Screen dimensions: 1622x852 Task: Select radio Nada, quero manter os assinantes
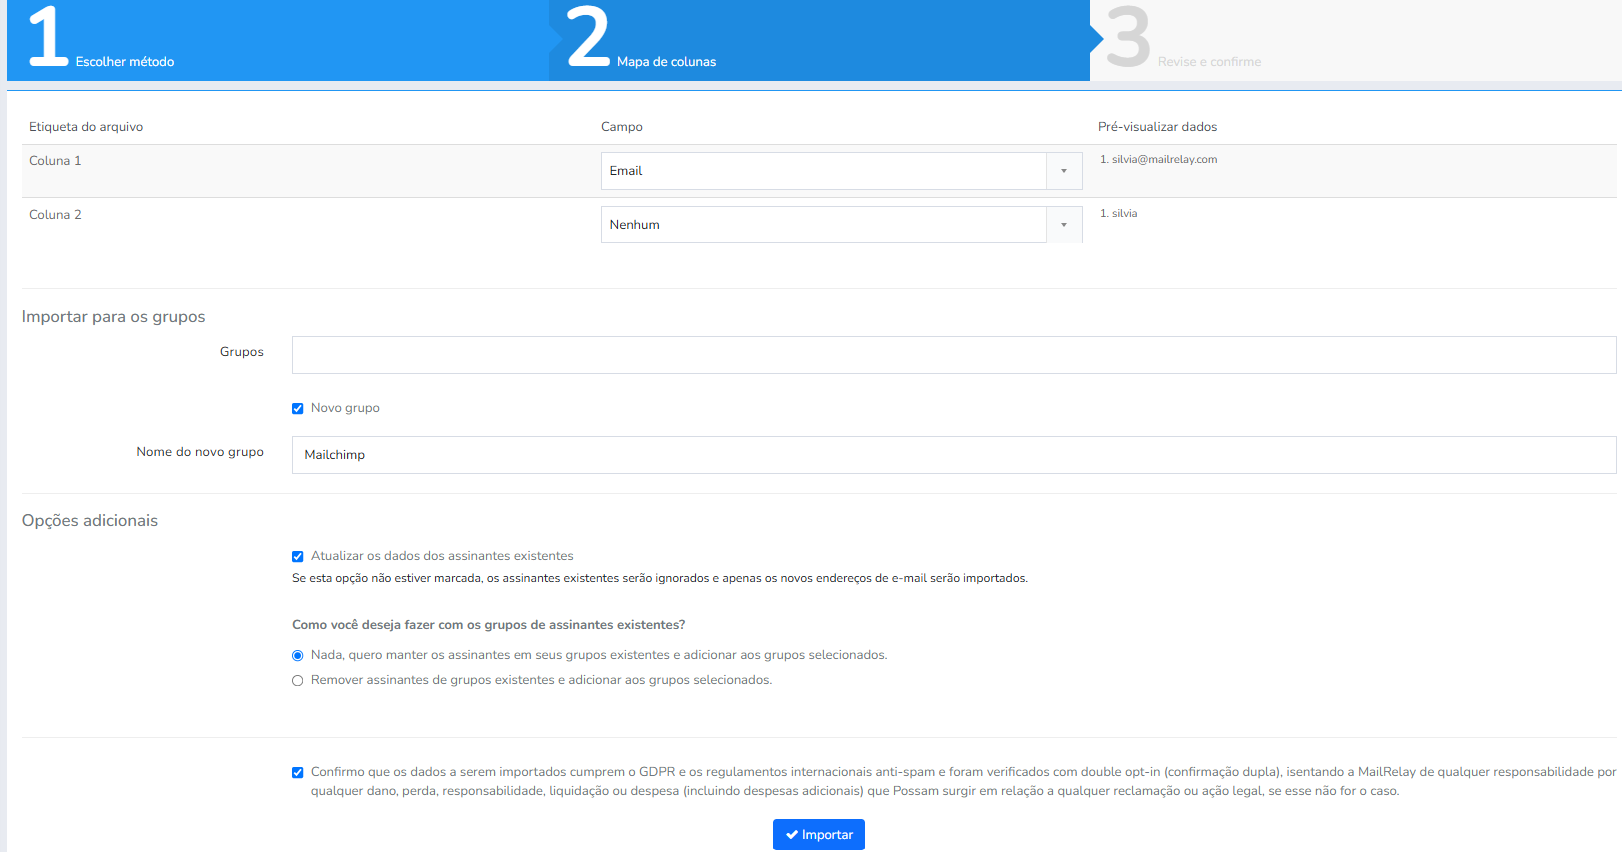coord(298,656)
